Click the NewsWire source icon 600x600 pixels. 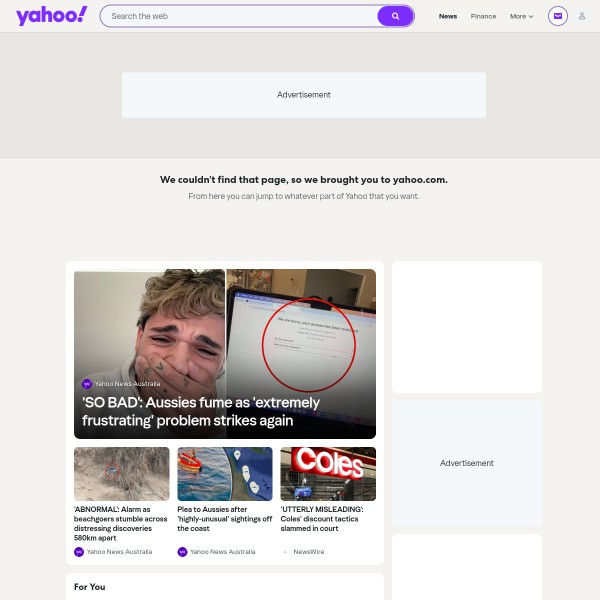285,552
